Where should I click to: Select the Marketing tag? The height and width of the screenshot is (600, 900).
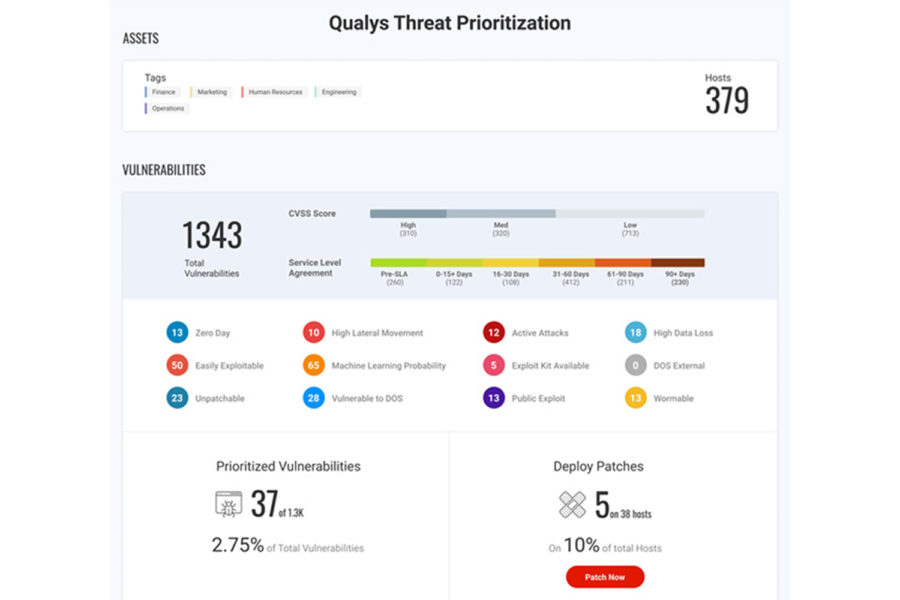tap(211, 92)
